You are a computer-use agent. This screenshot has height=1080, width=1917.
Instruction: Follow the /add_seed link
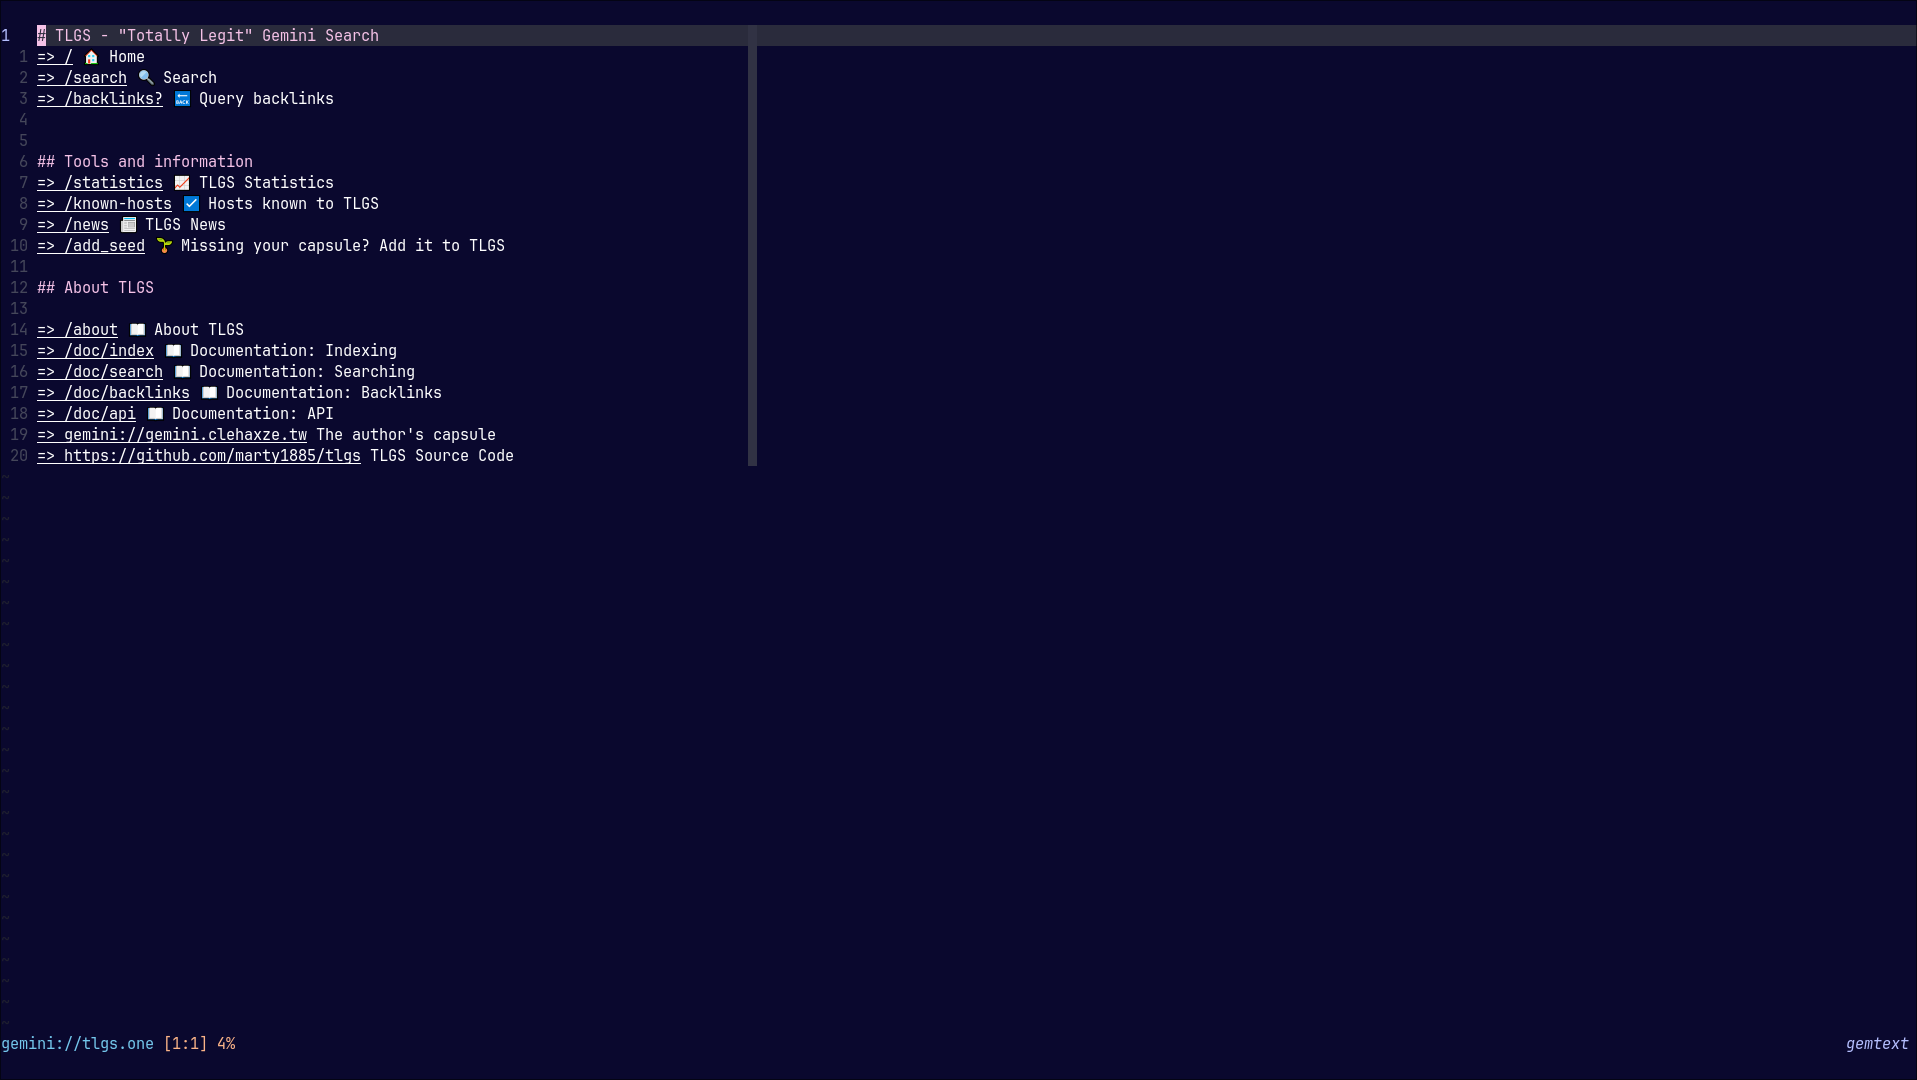click(x=91, y=246)
